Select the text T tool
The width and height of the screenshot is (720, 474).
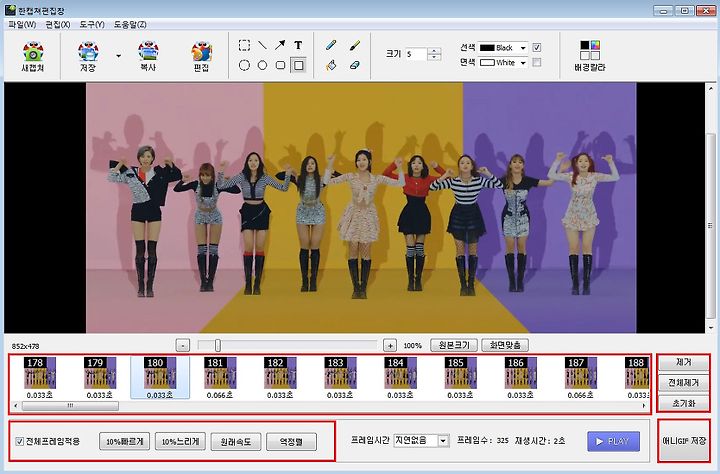coord(298,45)
